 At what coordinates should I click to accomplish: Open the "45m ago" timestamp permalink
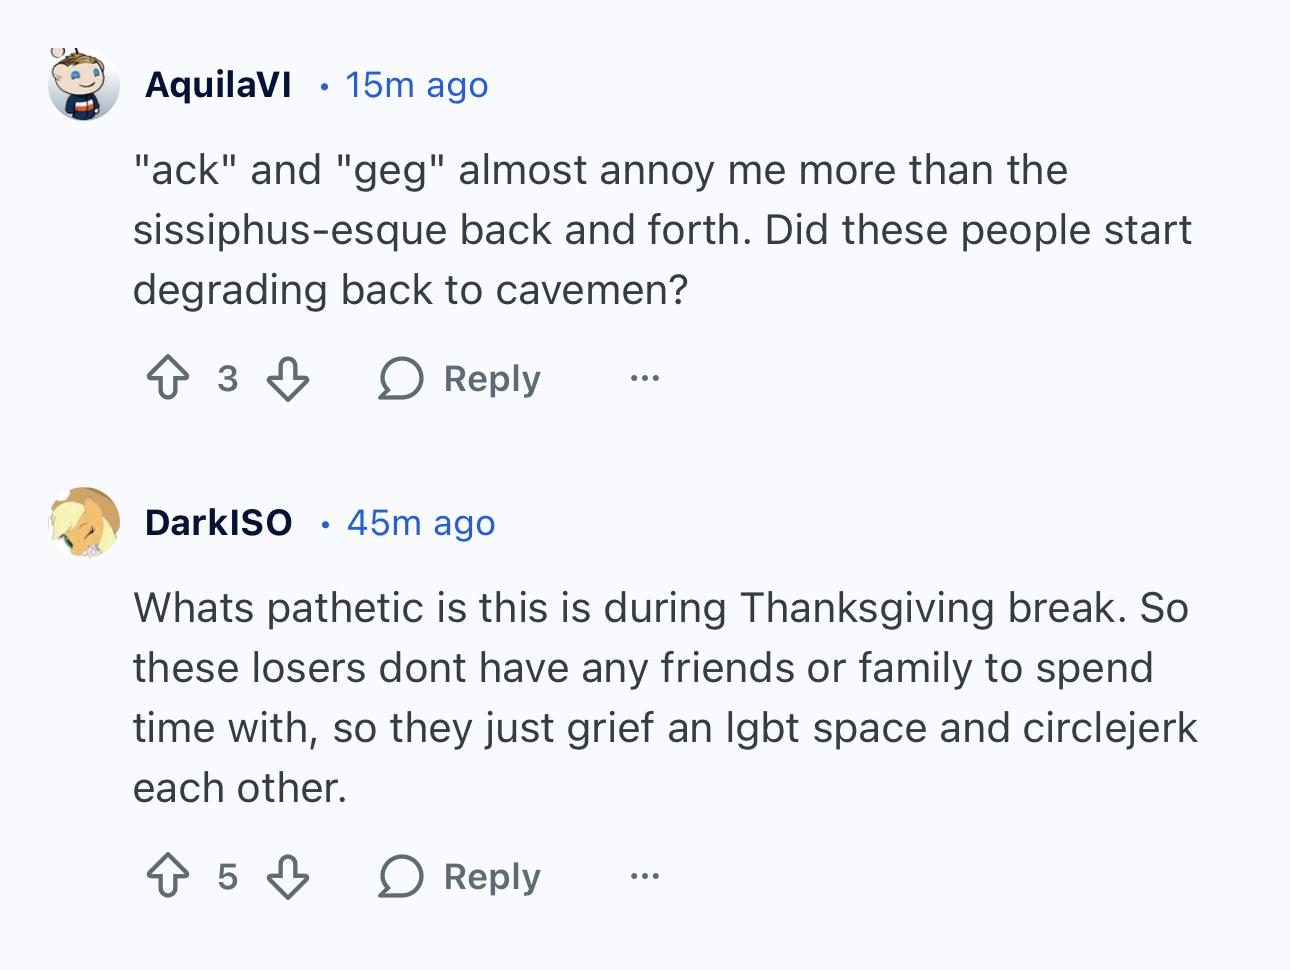421,523
